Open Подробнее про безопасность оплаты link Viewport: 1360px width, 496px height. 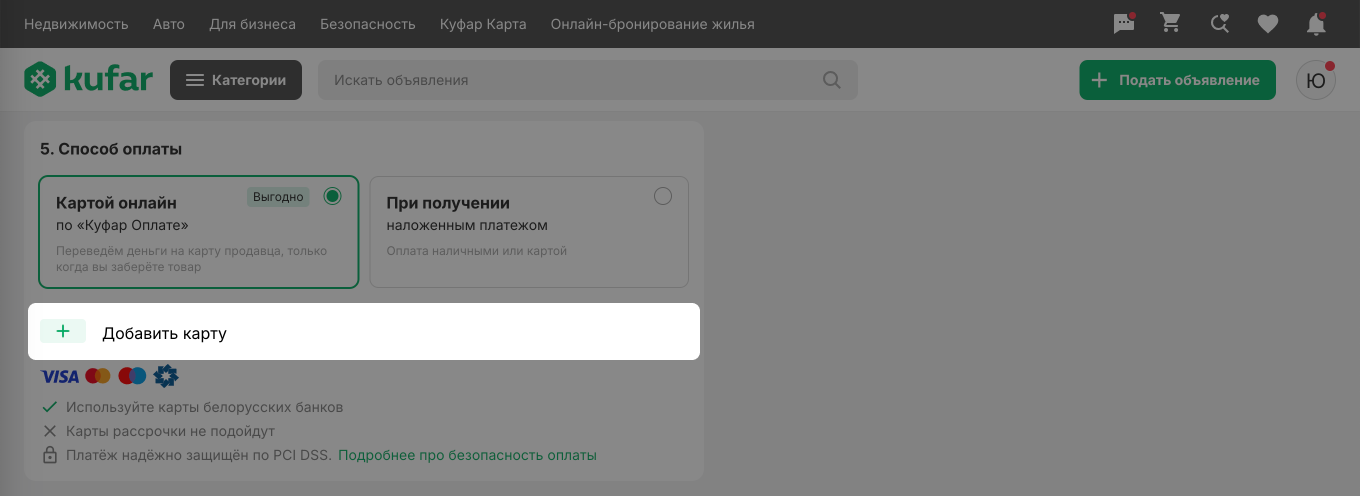[x=467, y=455]
